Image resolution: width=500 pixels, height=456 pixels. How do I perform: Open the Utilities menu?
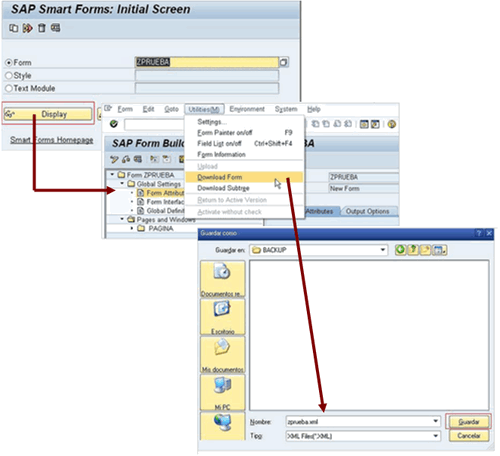[x=204, y=109]
